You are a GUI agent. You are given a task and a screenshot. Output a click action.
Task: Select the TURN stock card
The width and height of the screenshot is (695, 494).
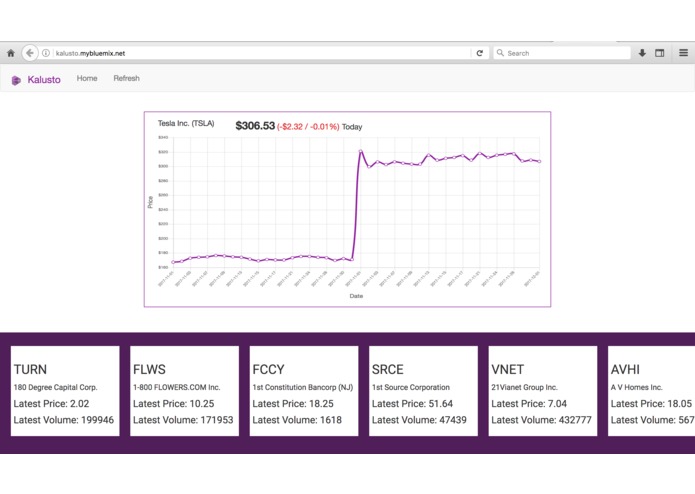tap(65, 391)
